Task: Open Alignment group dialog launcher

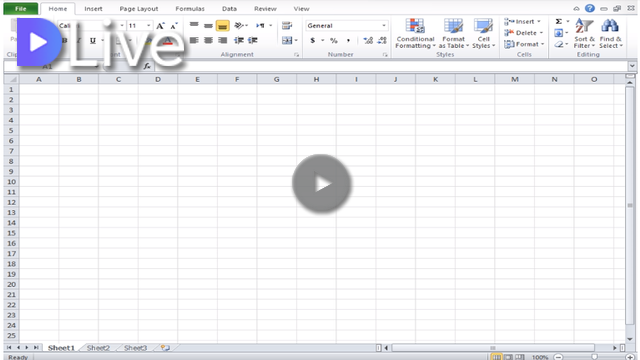Action: [x=297, y=55]
